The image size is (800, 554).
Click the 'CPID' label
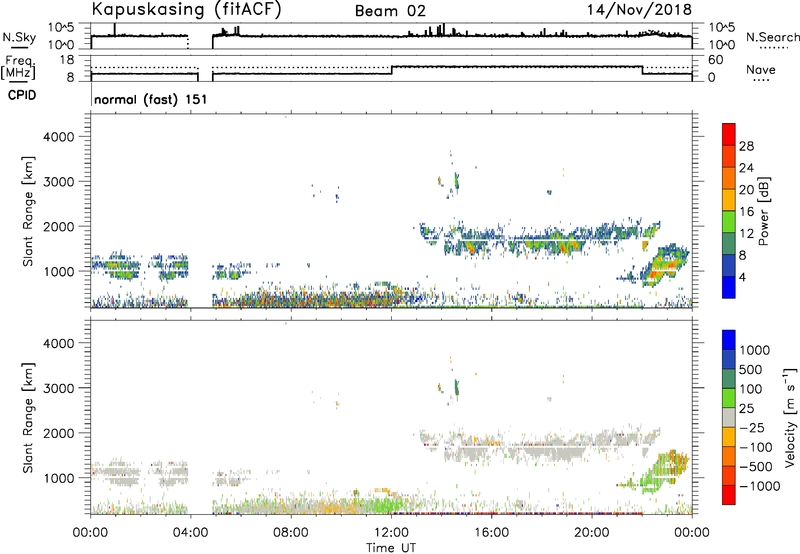[22, 95]
